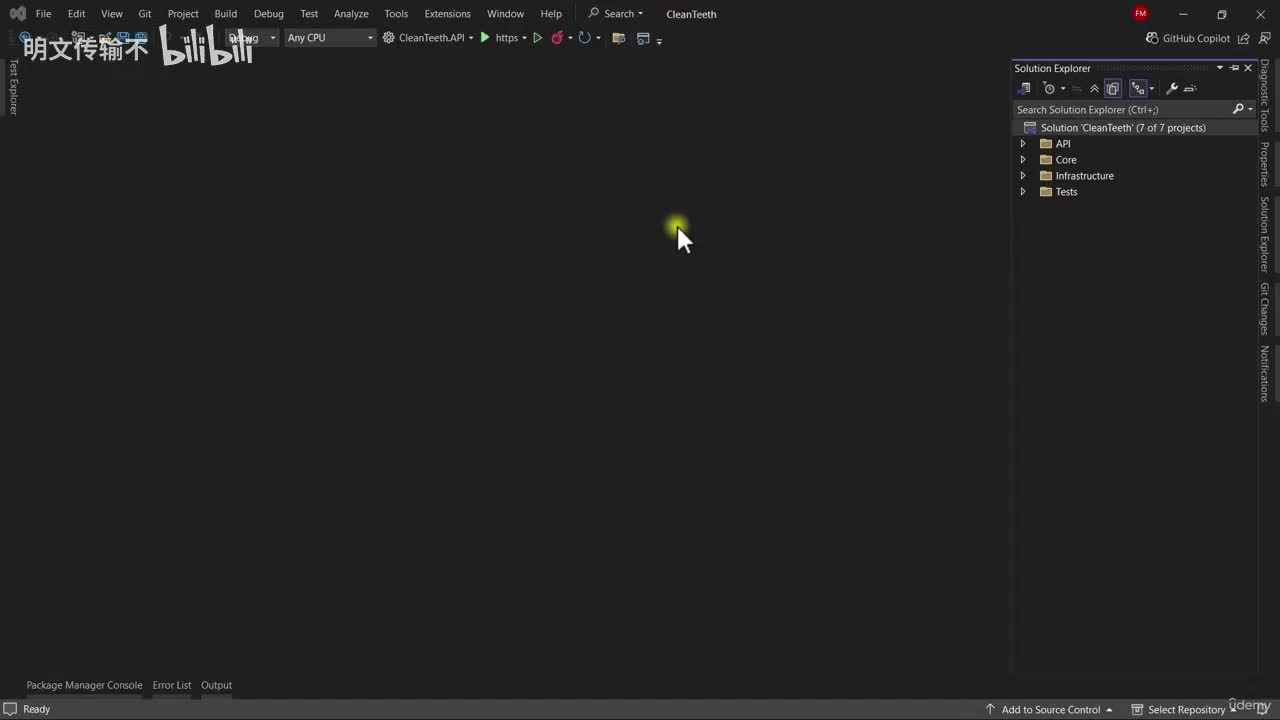Screen dimensions: 1280x720
Task: Click the FM user account avatar
Action: tap(1141, 14)
